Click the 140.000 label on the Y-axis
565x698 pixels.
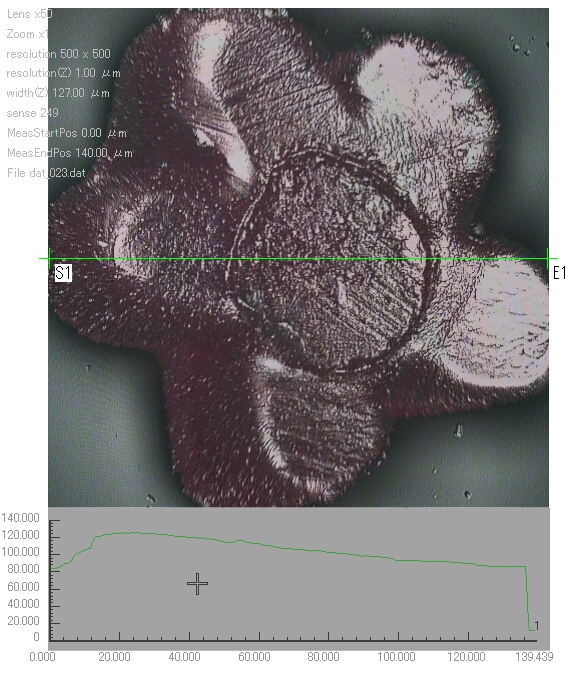pos(20,518)
